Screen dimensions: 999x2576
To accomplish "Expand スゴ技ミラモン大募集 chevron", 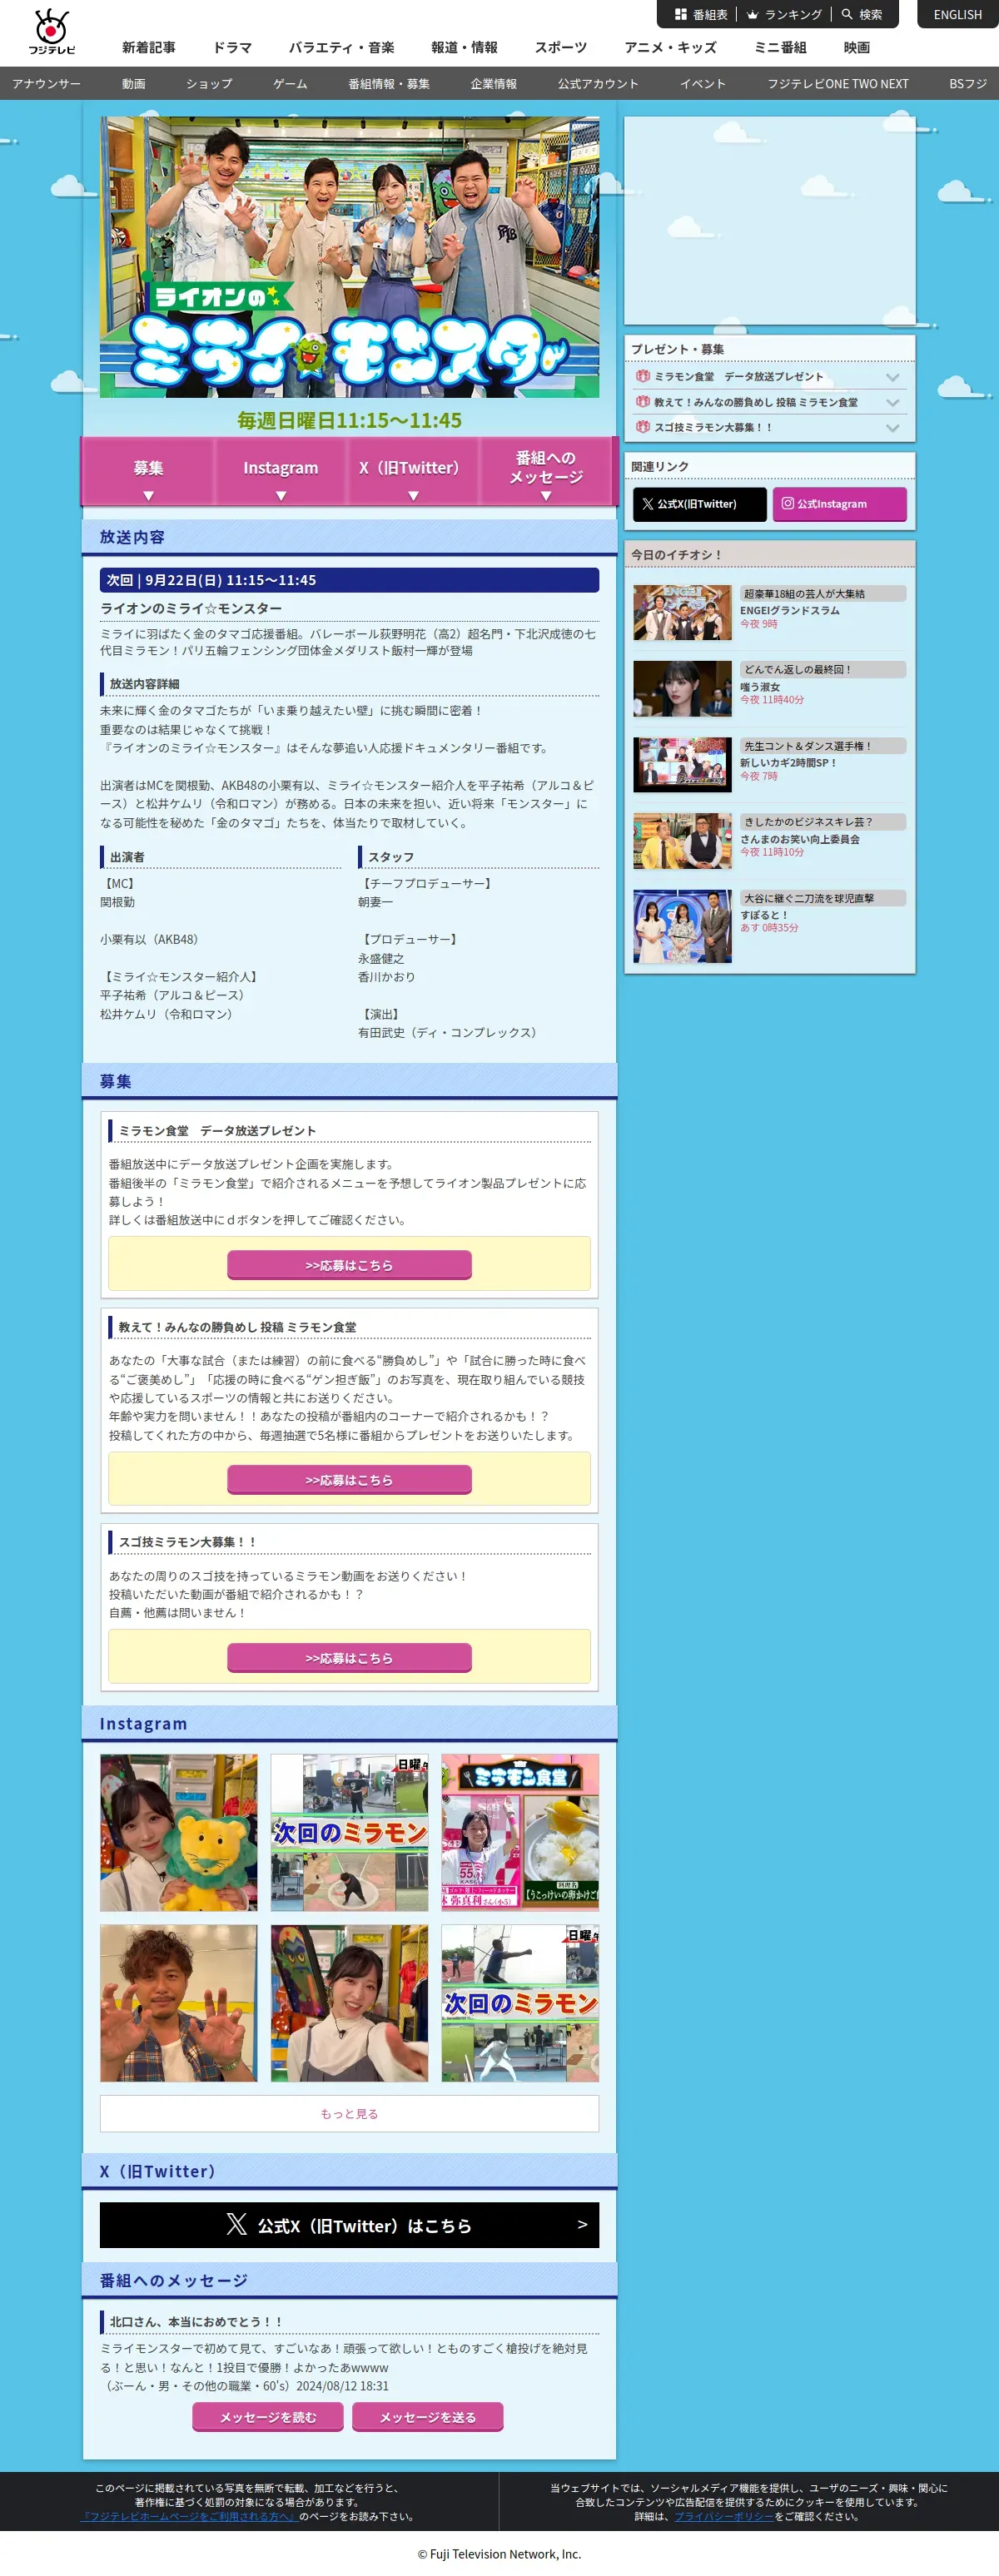I will (893, 427).
